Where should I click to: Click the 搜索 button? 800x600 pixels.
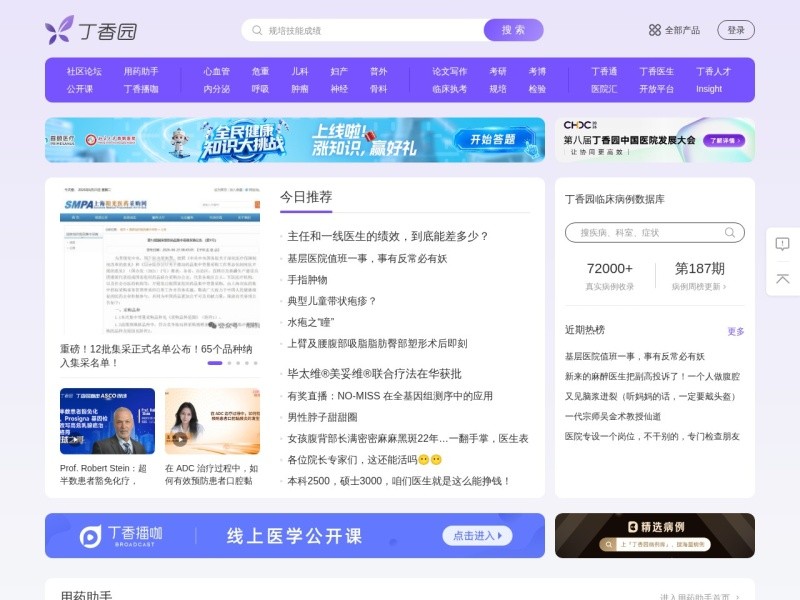coord(513,30)
